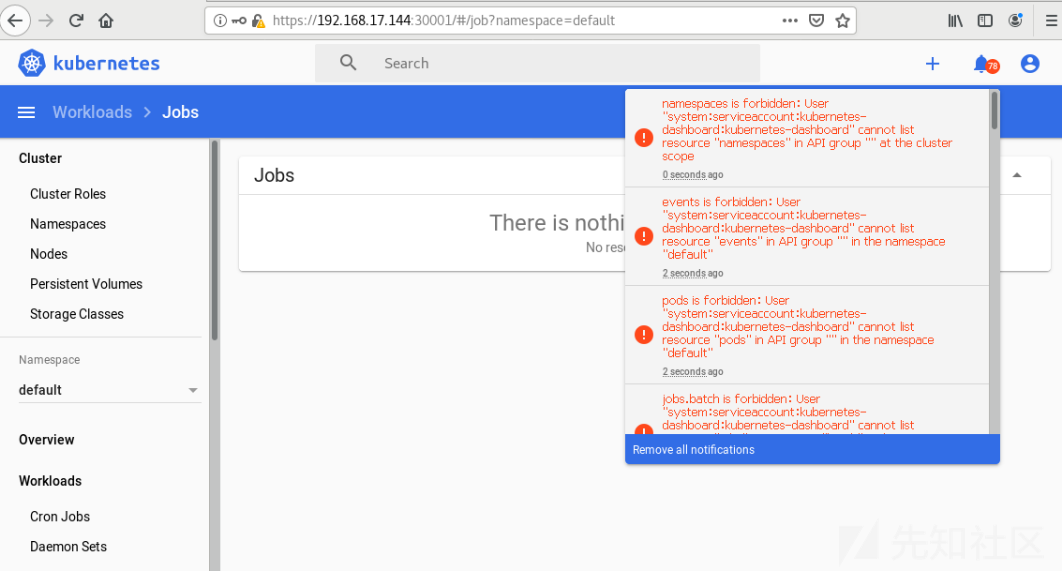Select the pods is forbidden notification text
This screenshot has height=571, width=1063.
[798, 327]
